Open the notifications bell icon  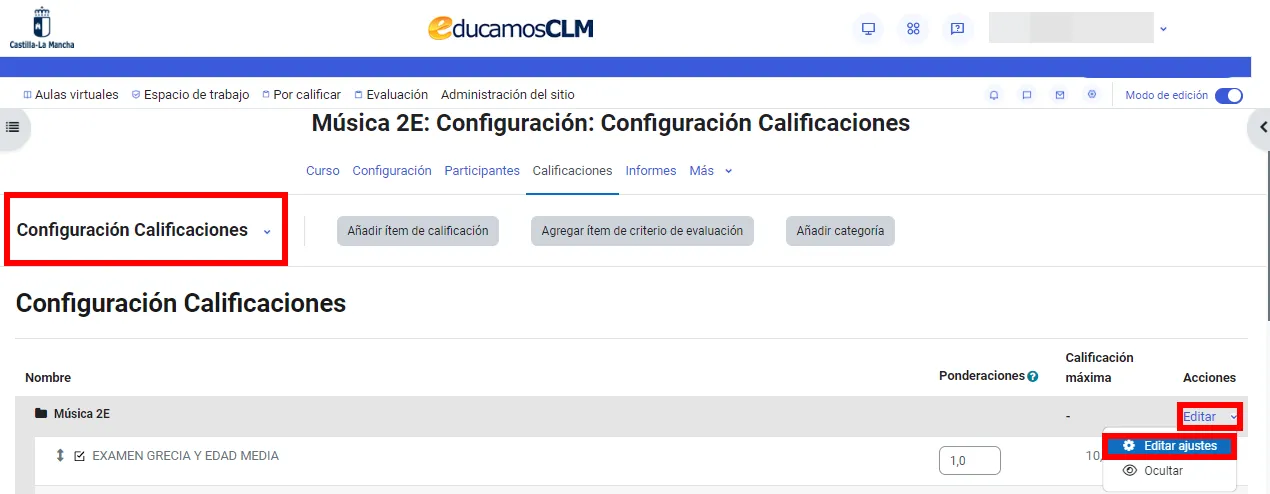994,95
